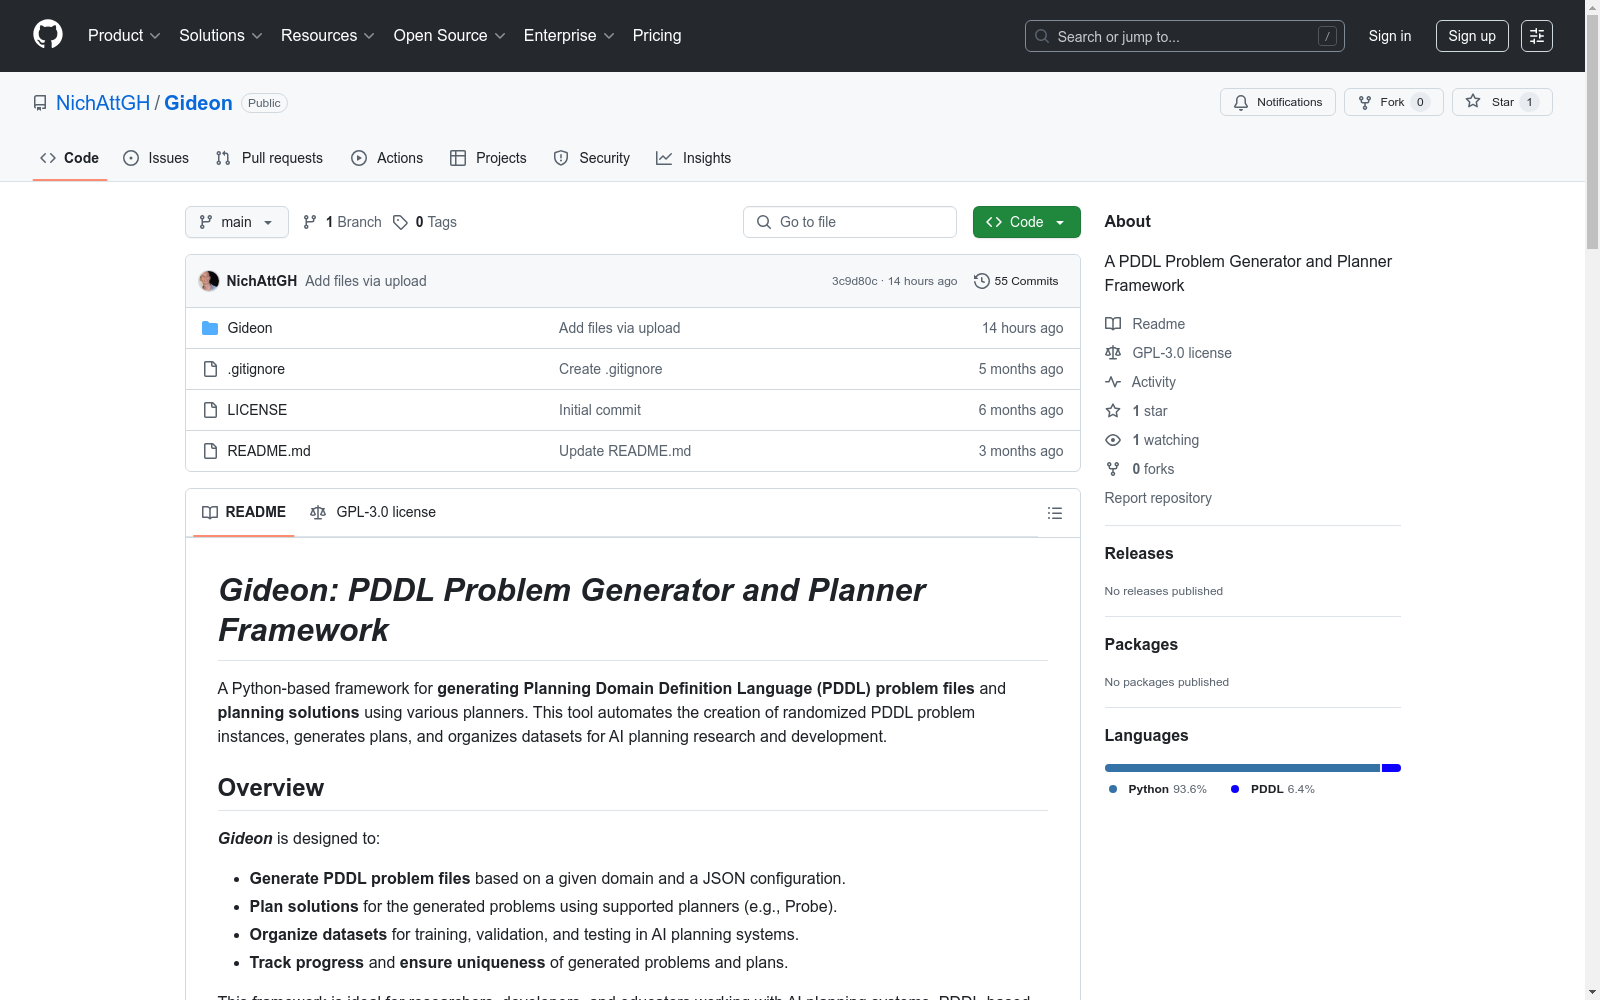Image resolution: width=1600 pixels, height=1000 pixels.
Task: Click NichAttGH avatar in the commit row
Action: (209, 281)
